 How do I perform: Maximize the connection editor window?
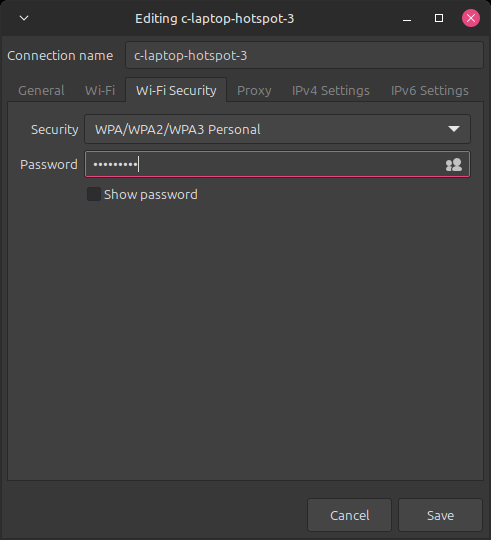tap(439, 18)
